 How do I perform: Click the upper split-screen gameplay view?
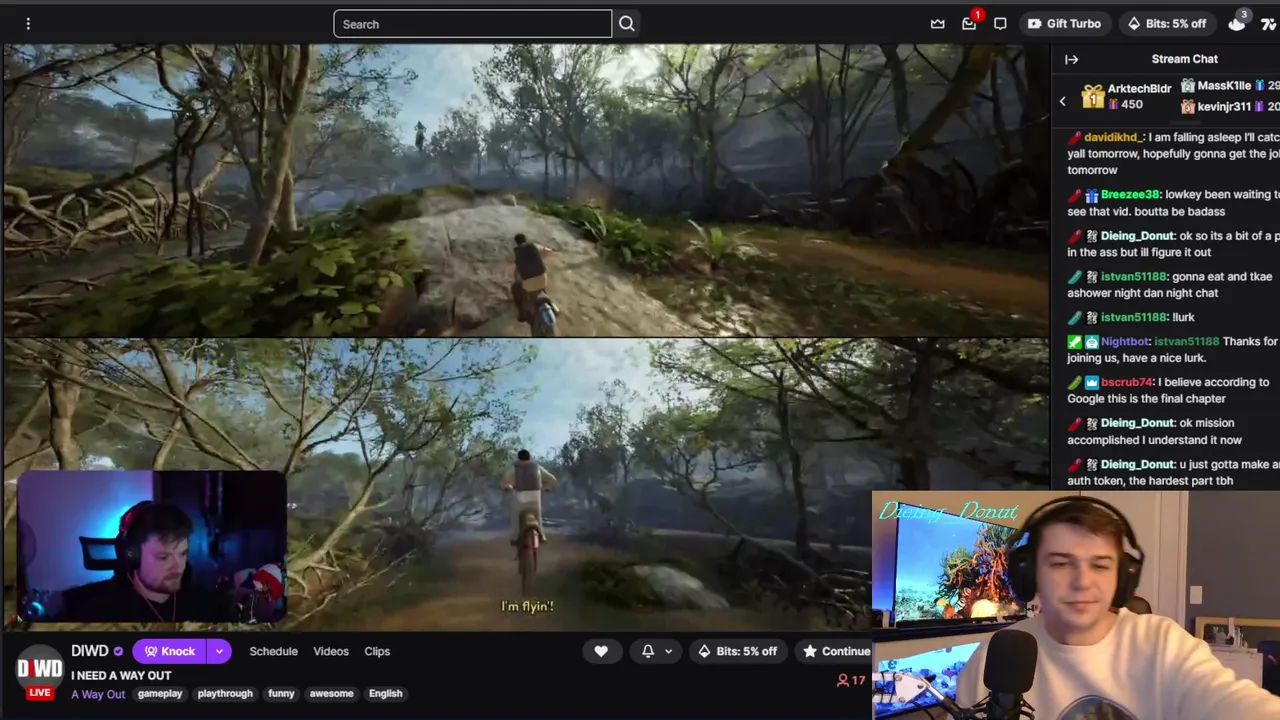tap(526, 190)
